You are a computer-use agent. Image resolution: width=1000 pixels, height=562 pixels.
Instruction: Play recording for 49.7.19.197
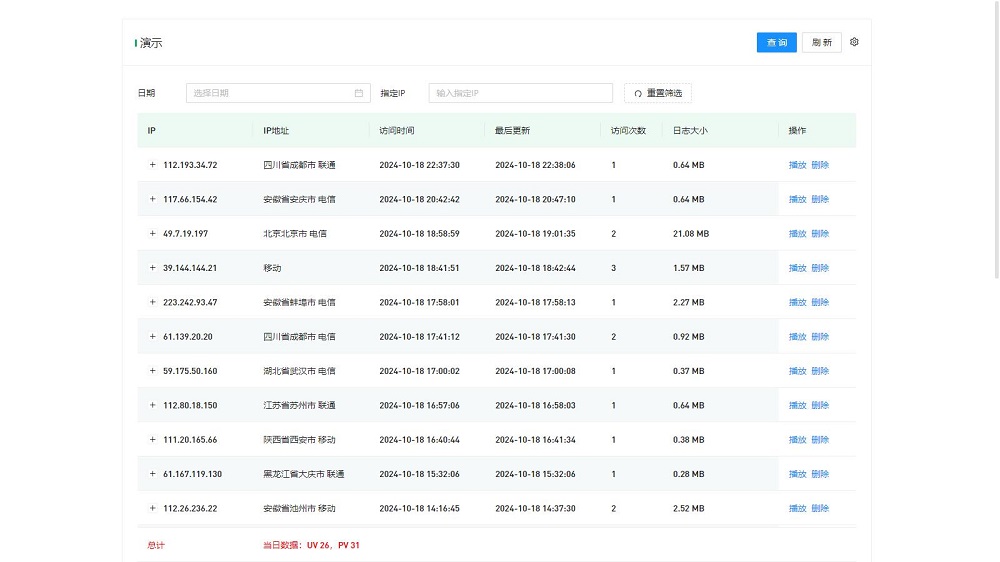click(x=797, y=234)
